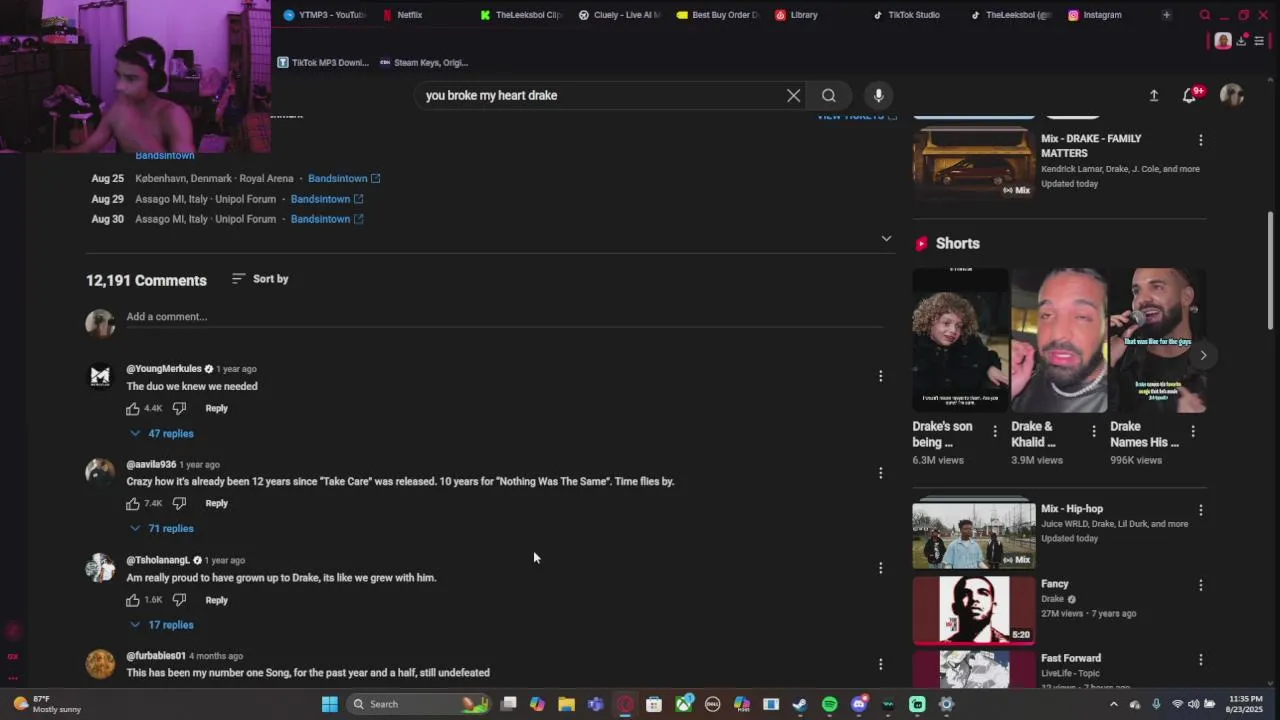
Task: Switch to the Best Buy Order tab
Action: pos(718,15)
